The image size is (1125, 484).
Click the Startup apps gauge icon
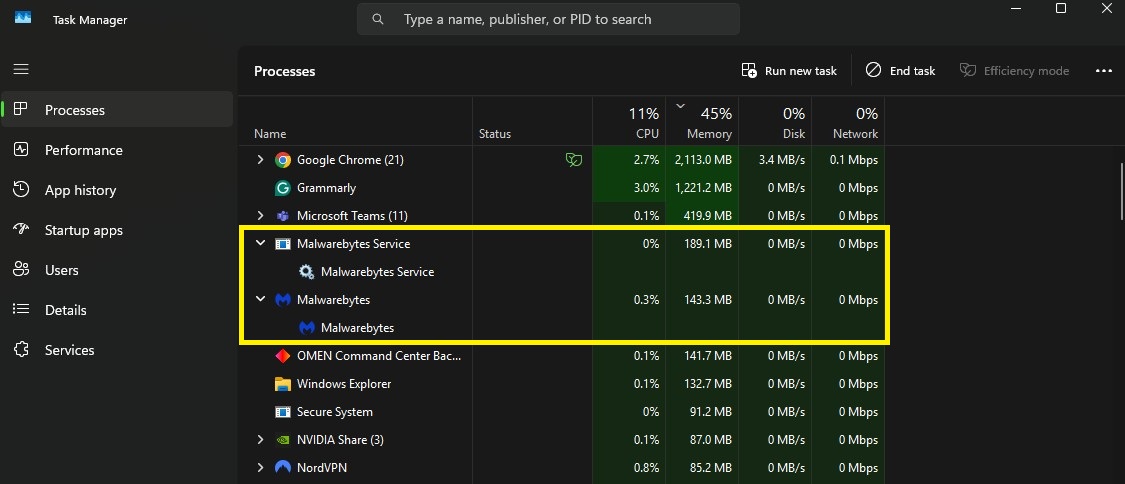pyautogui.click(x=21, y=230)
